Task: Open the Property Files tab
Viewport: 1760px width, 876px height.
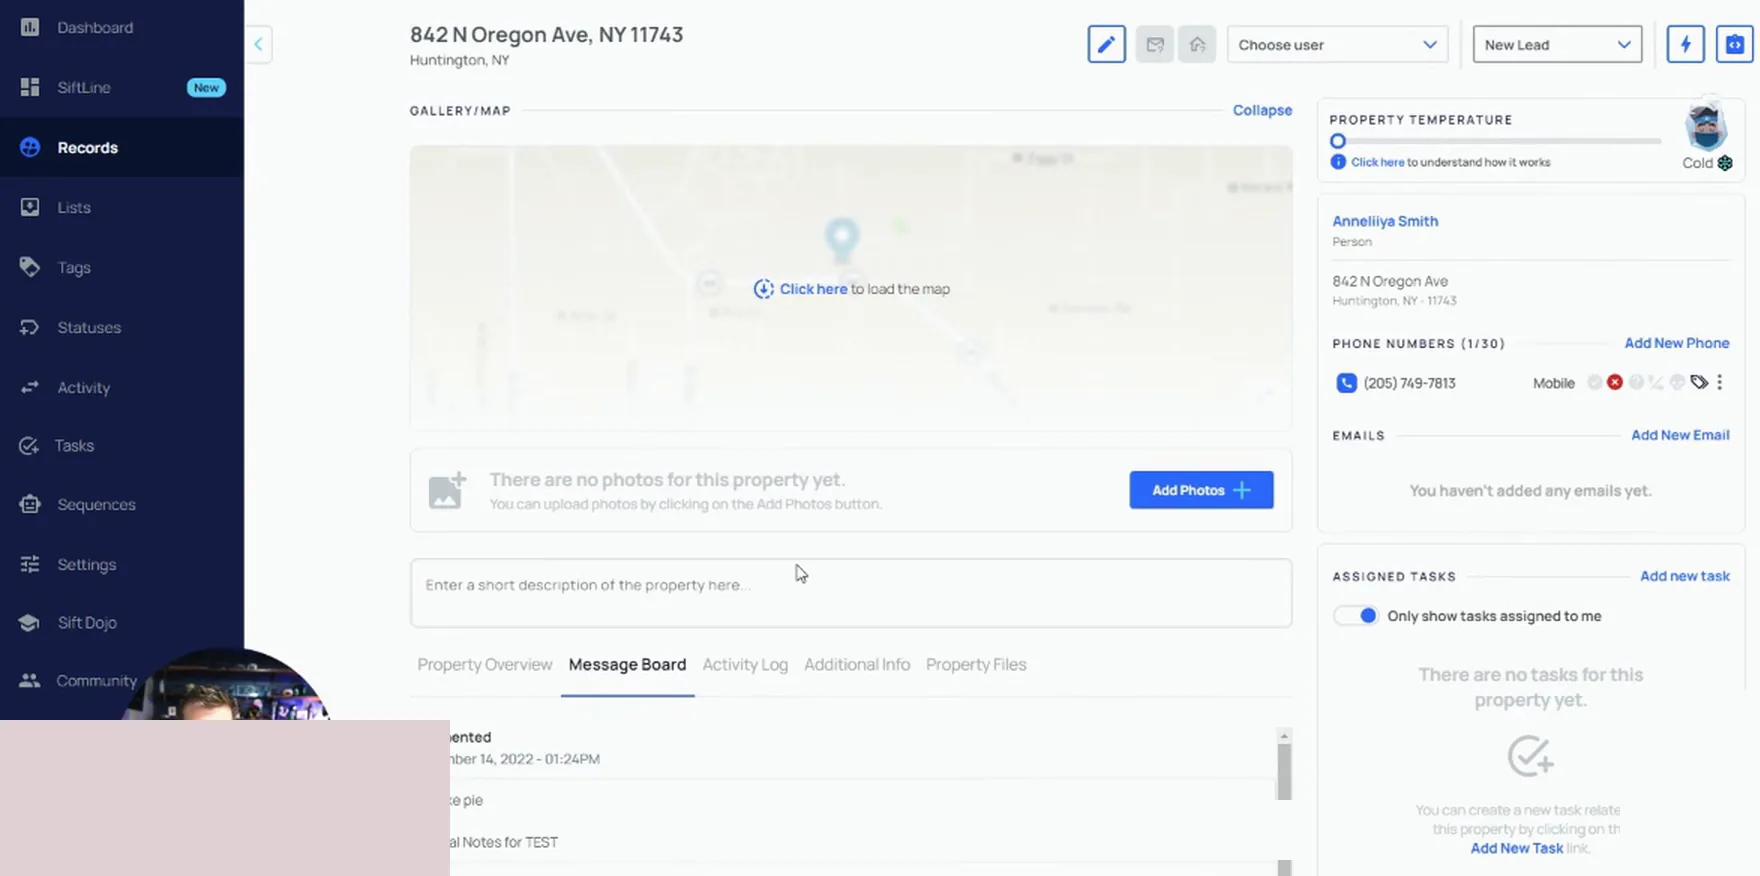Action: [x=976, y=665]
